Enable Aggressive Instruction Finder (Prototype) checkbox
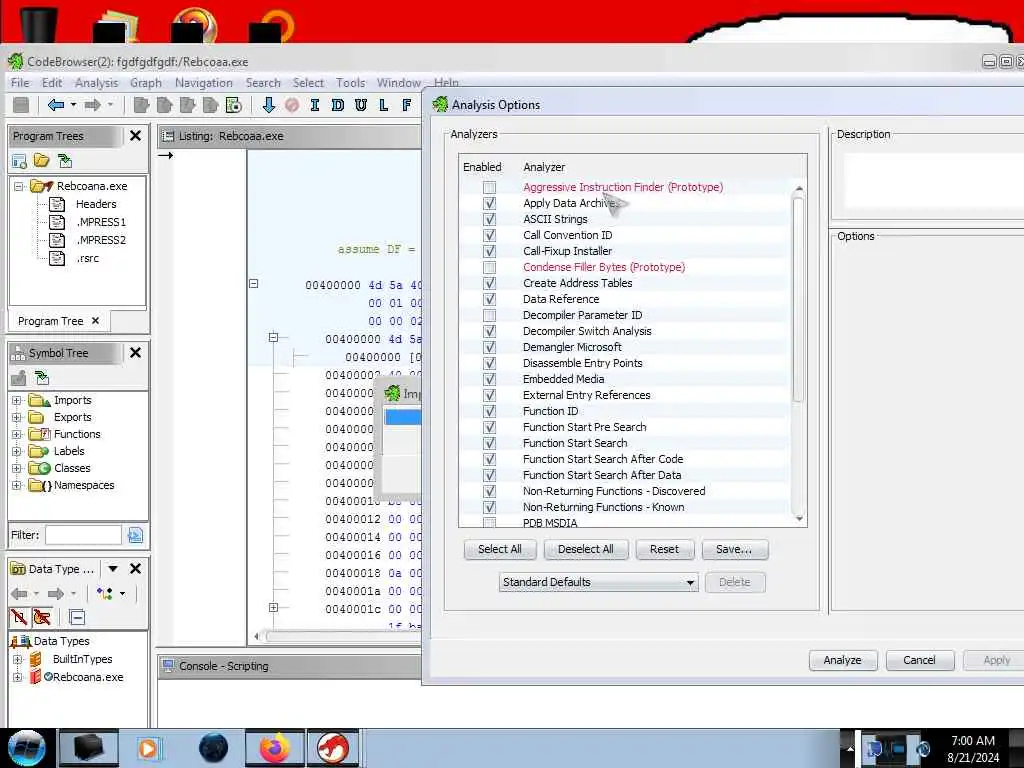1024x768 pixels. click(489, 187)
